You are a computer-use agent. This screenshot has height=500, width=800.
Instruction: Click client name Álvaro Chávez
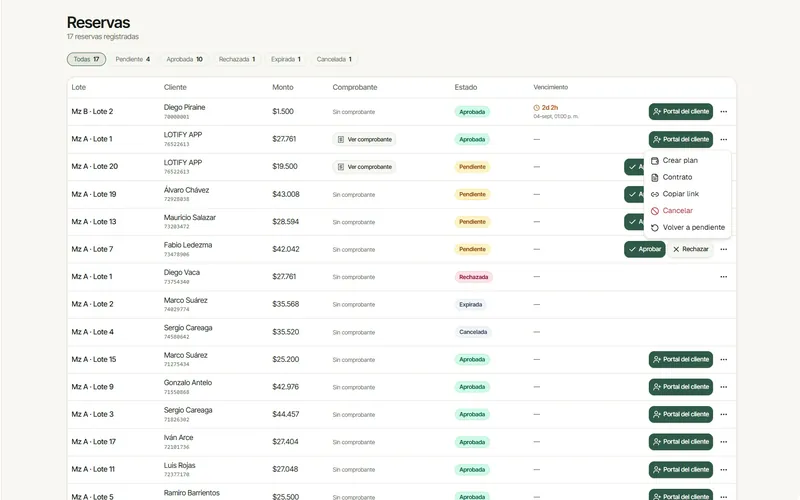pos(186,190)
